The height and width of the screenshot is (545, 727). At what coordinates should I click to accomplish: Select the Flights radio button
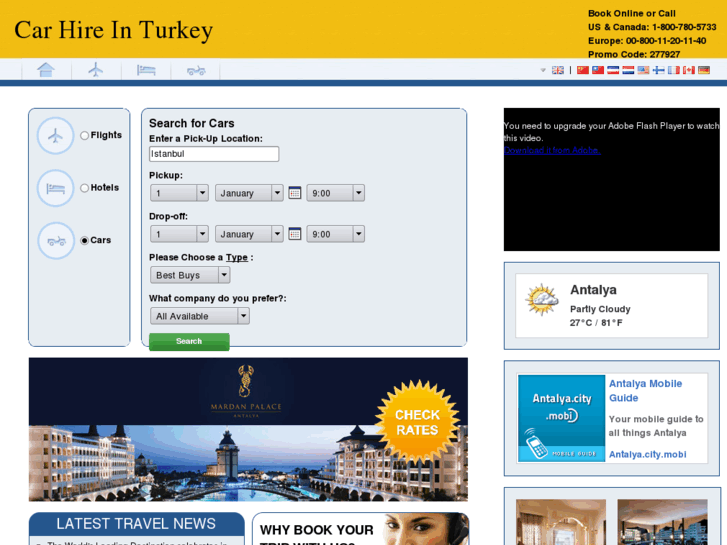[x=84, y=135]
